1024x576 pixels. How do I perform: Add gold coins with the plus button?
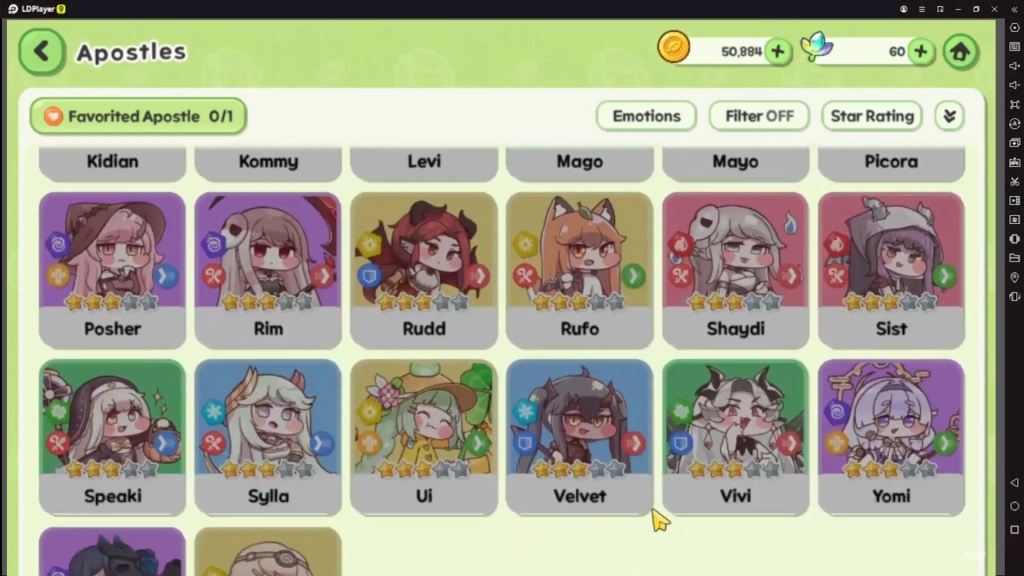click(x=777, y=52)
